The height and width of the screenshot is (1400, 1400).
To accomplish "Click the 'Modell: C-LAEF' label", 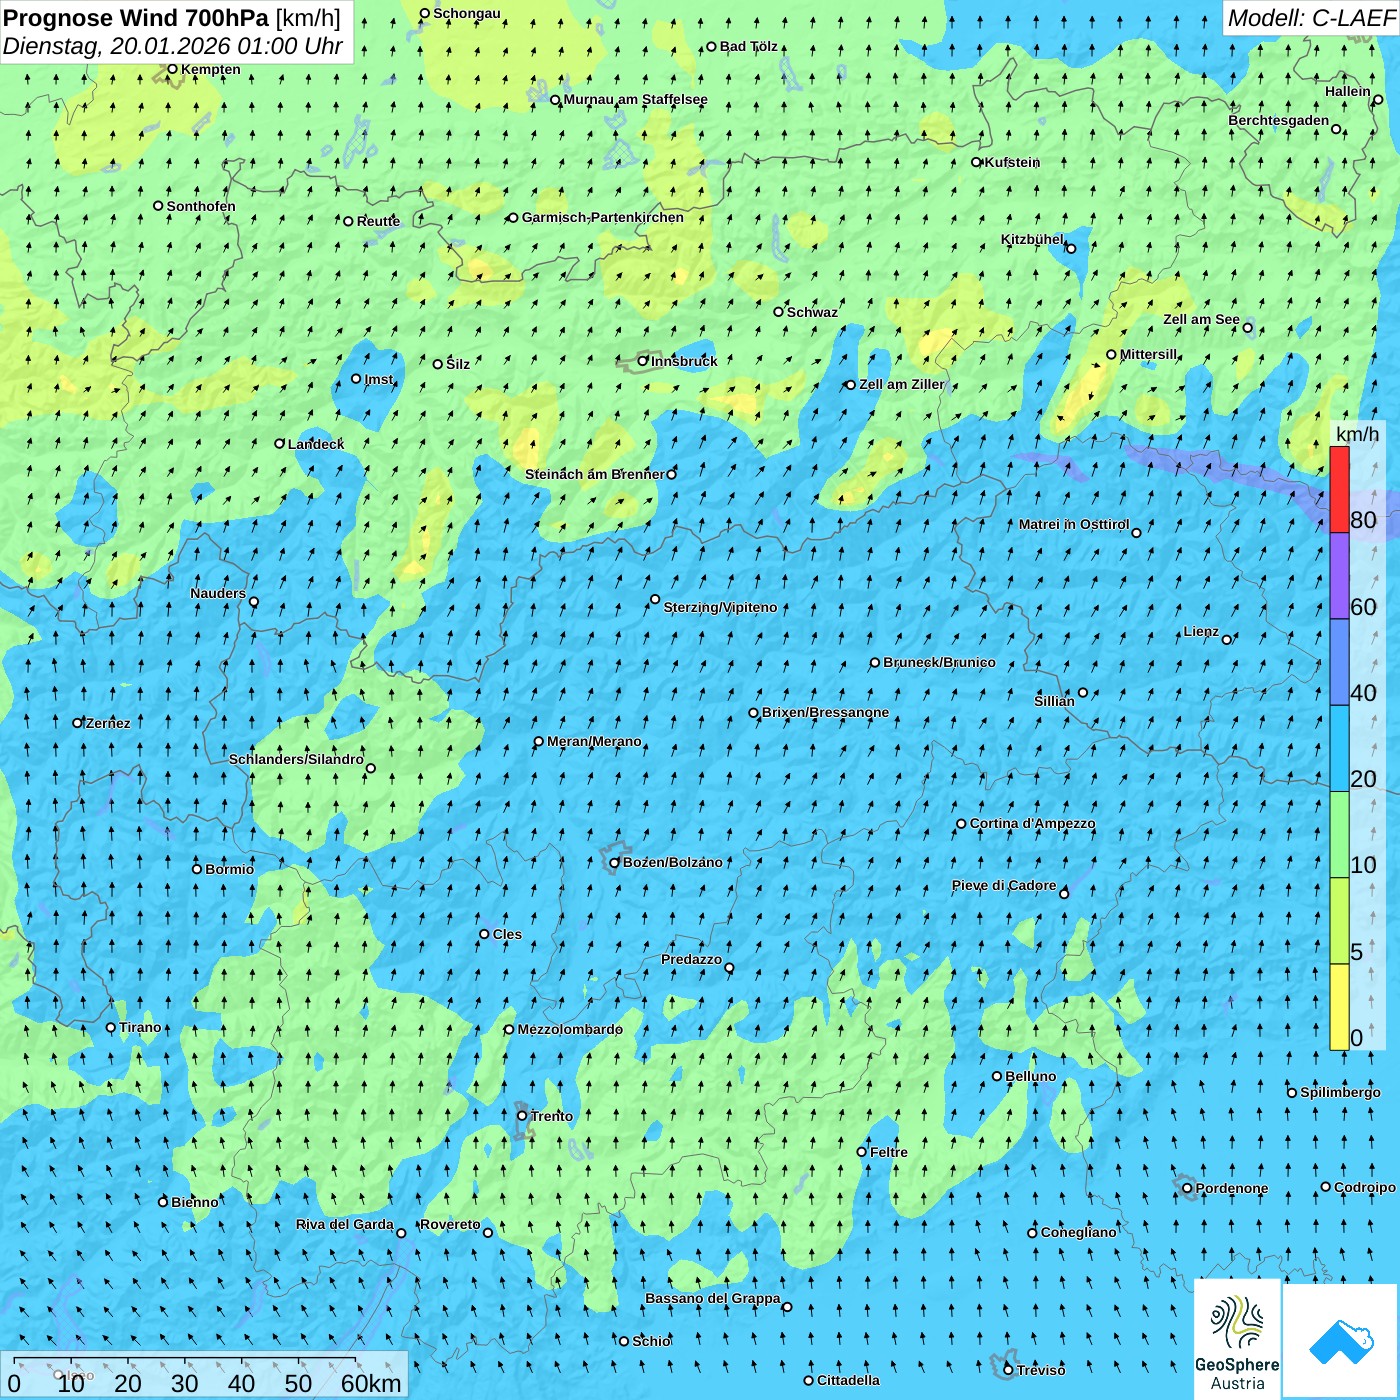I will click(1311, 17).
